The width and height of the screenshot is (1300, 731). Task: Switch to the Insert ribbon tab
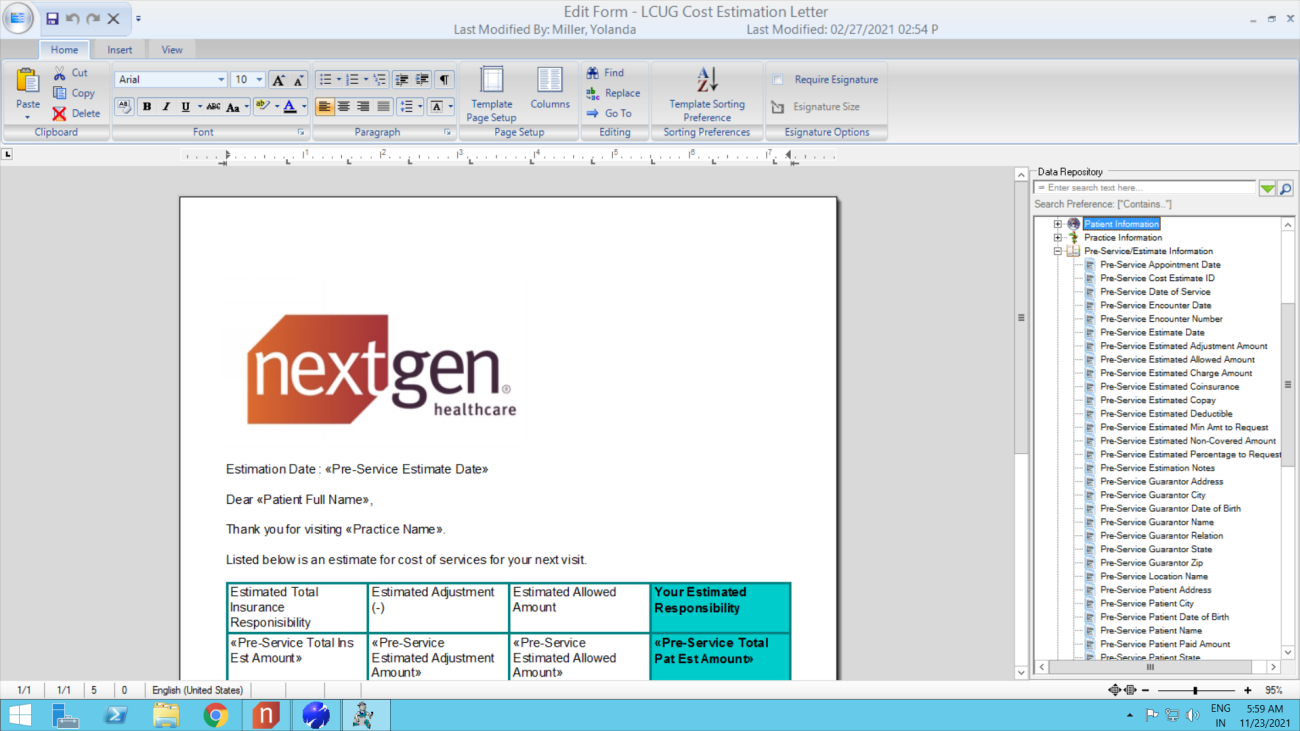pyautogui.click(x=120, y=50)
